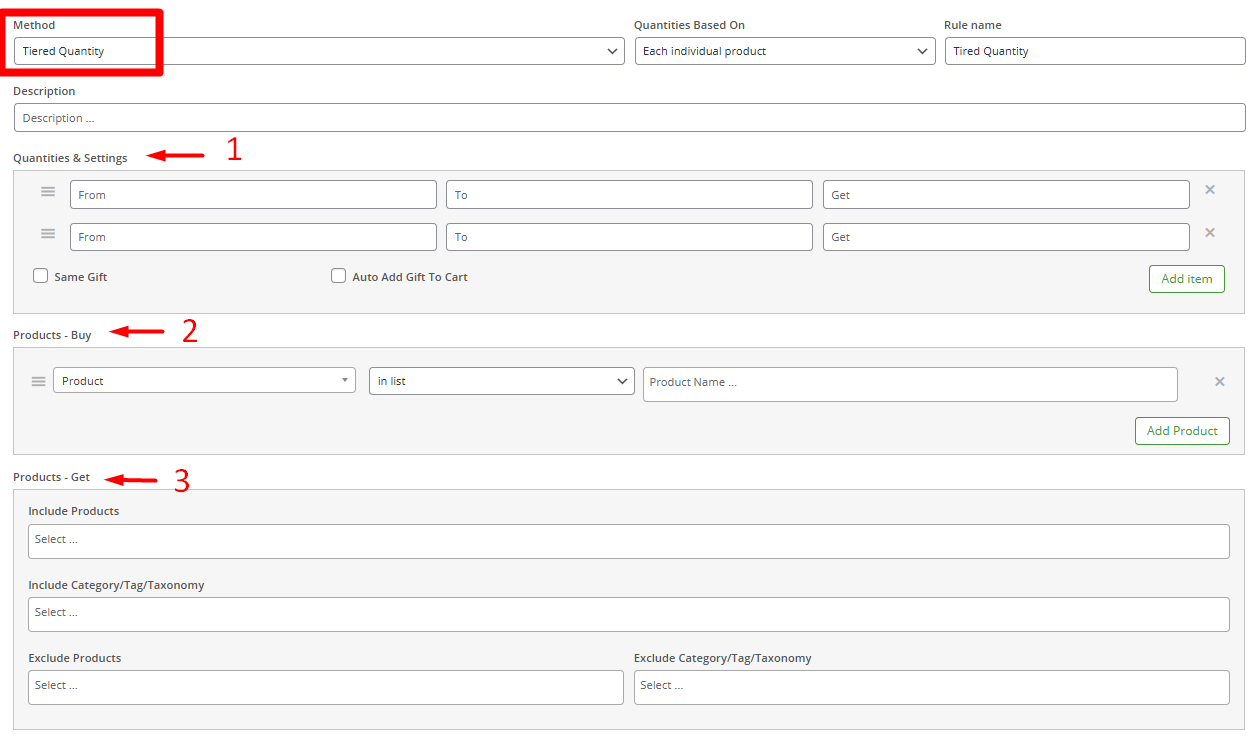Click the Exclude Category/Tag/Taxonomy field
1255x747 pixels.
pos(931,687)
